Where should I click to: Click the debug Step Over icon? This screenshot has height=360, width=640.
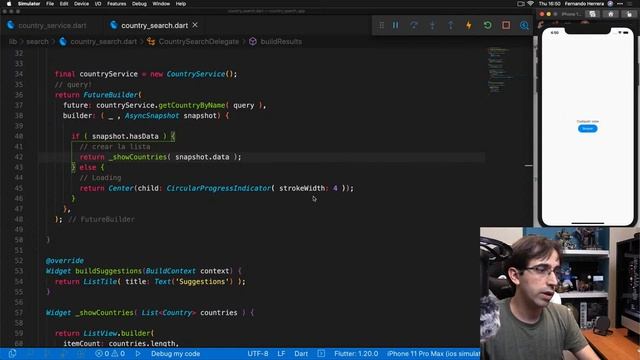[414, 25]
